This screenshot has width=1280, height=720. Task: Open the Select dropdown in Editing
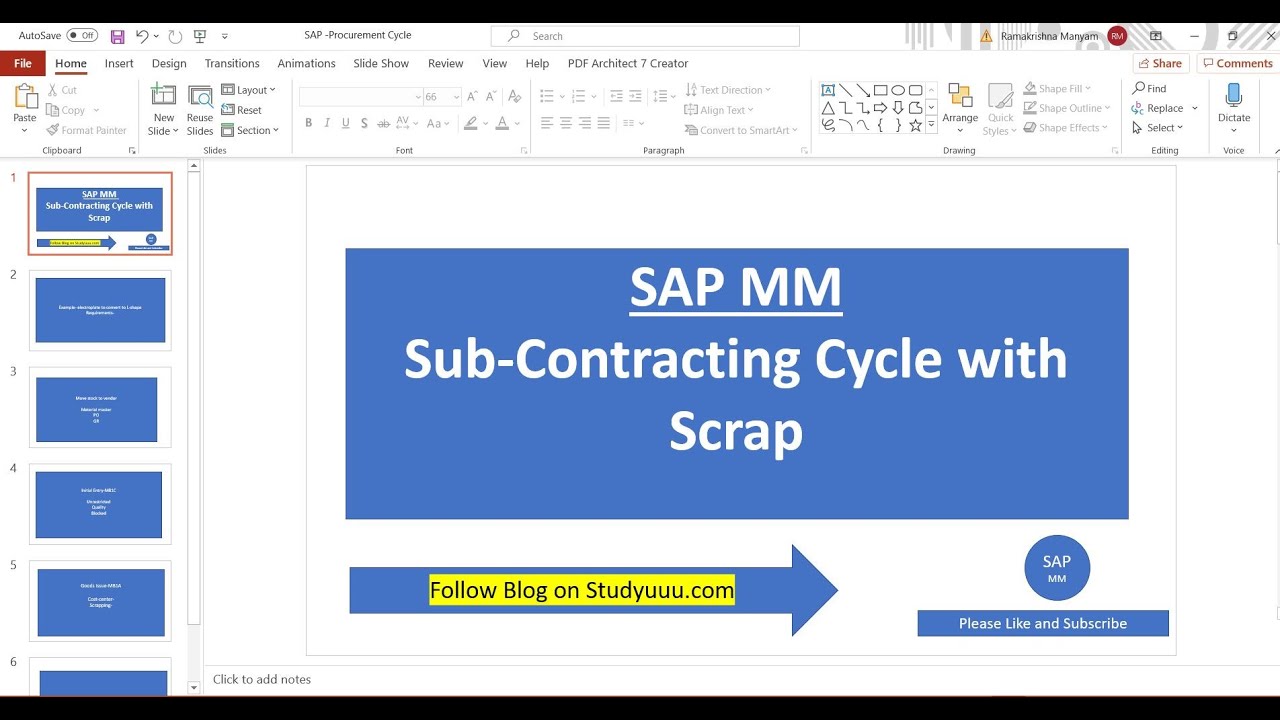coord(1158,128)
